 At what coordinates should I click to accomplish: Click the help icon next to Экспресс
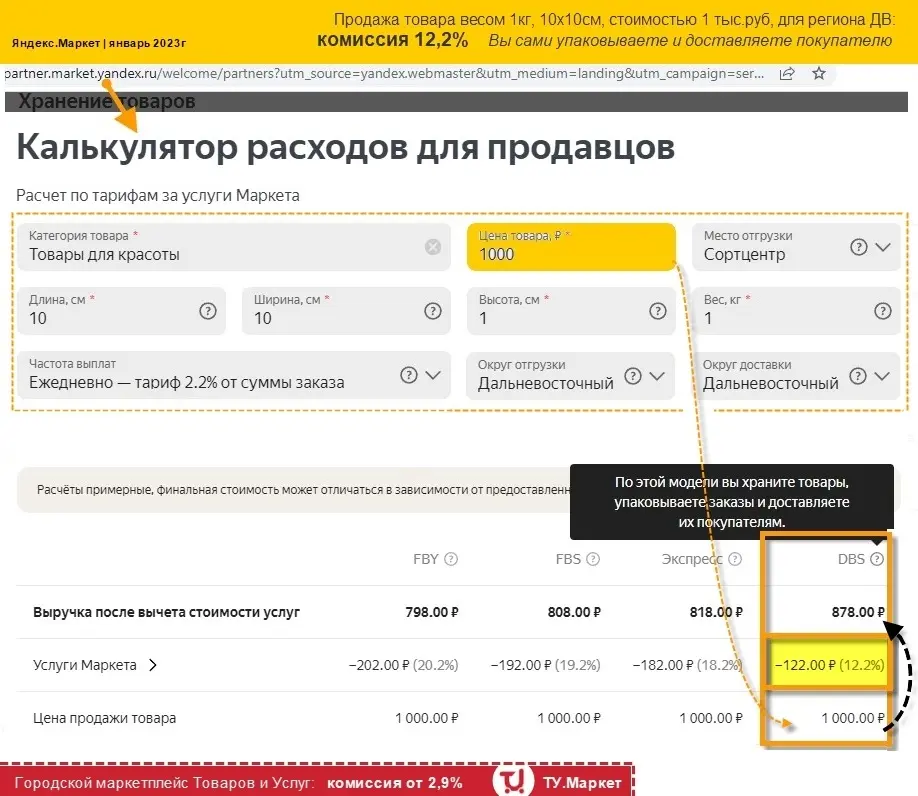pyautogui.click(x=735, y=559)
